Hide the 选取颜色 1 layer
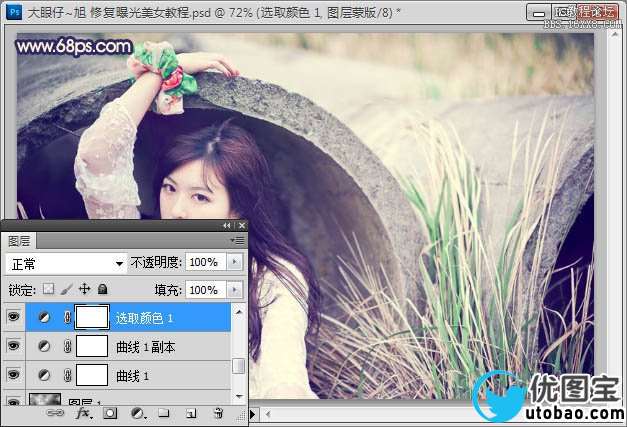The image size is (627, 427). coord(14,317)
